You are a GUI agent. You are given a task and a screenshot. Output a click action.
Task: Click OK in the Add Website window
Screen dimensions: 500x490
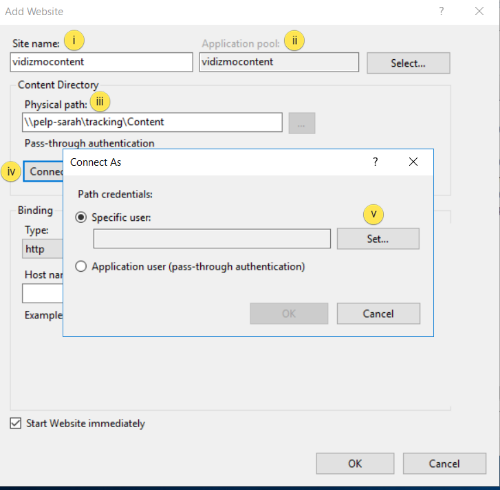[x=355, y=463]
